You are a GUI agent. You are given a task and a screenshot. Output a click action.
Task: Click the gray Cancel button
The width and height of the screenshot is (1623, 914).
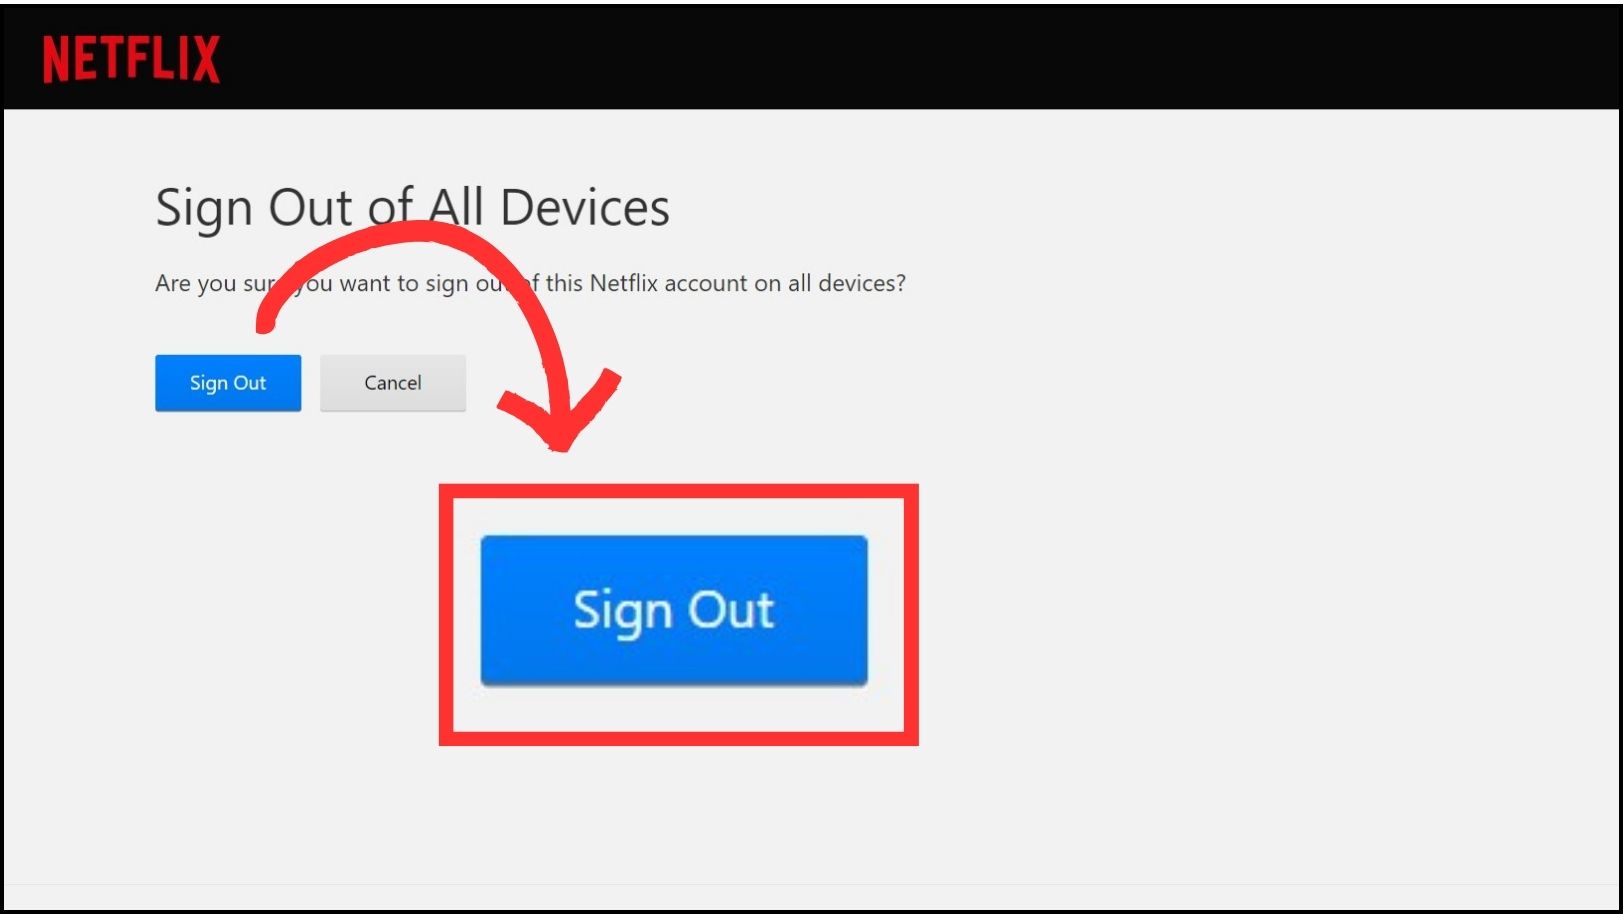coord(393,383)
